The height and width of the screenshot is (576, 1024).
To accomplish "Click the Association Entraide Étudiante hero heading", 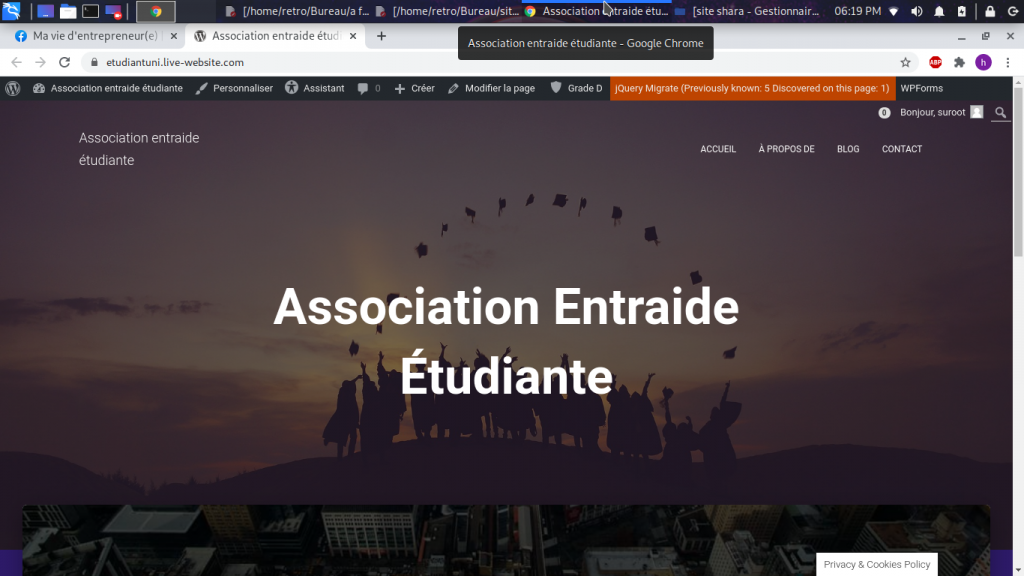I will pyautogui.click(x=506, y=341).
